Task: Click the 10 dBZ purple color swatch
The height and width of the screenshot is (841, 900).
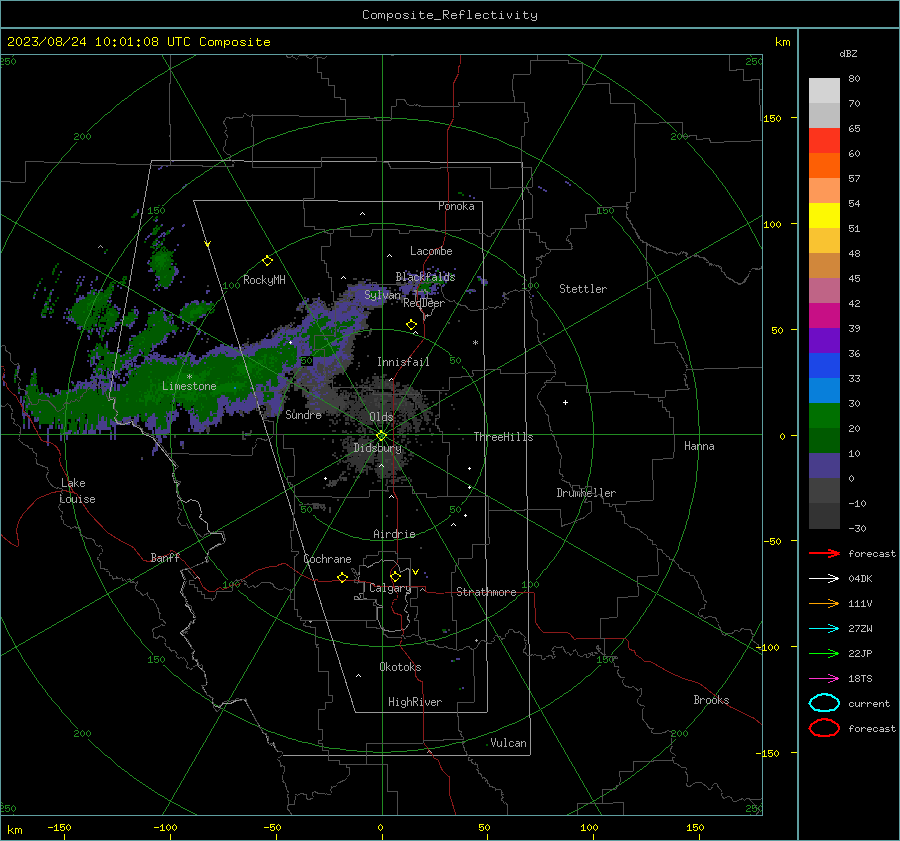Action: 824,466
